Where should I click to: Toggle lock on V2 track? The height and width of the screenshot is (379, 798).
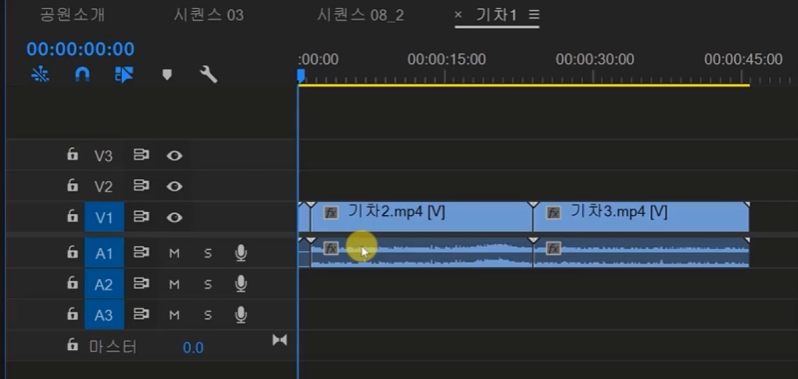coord(73,186)
